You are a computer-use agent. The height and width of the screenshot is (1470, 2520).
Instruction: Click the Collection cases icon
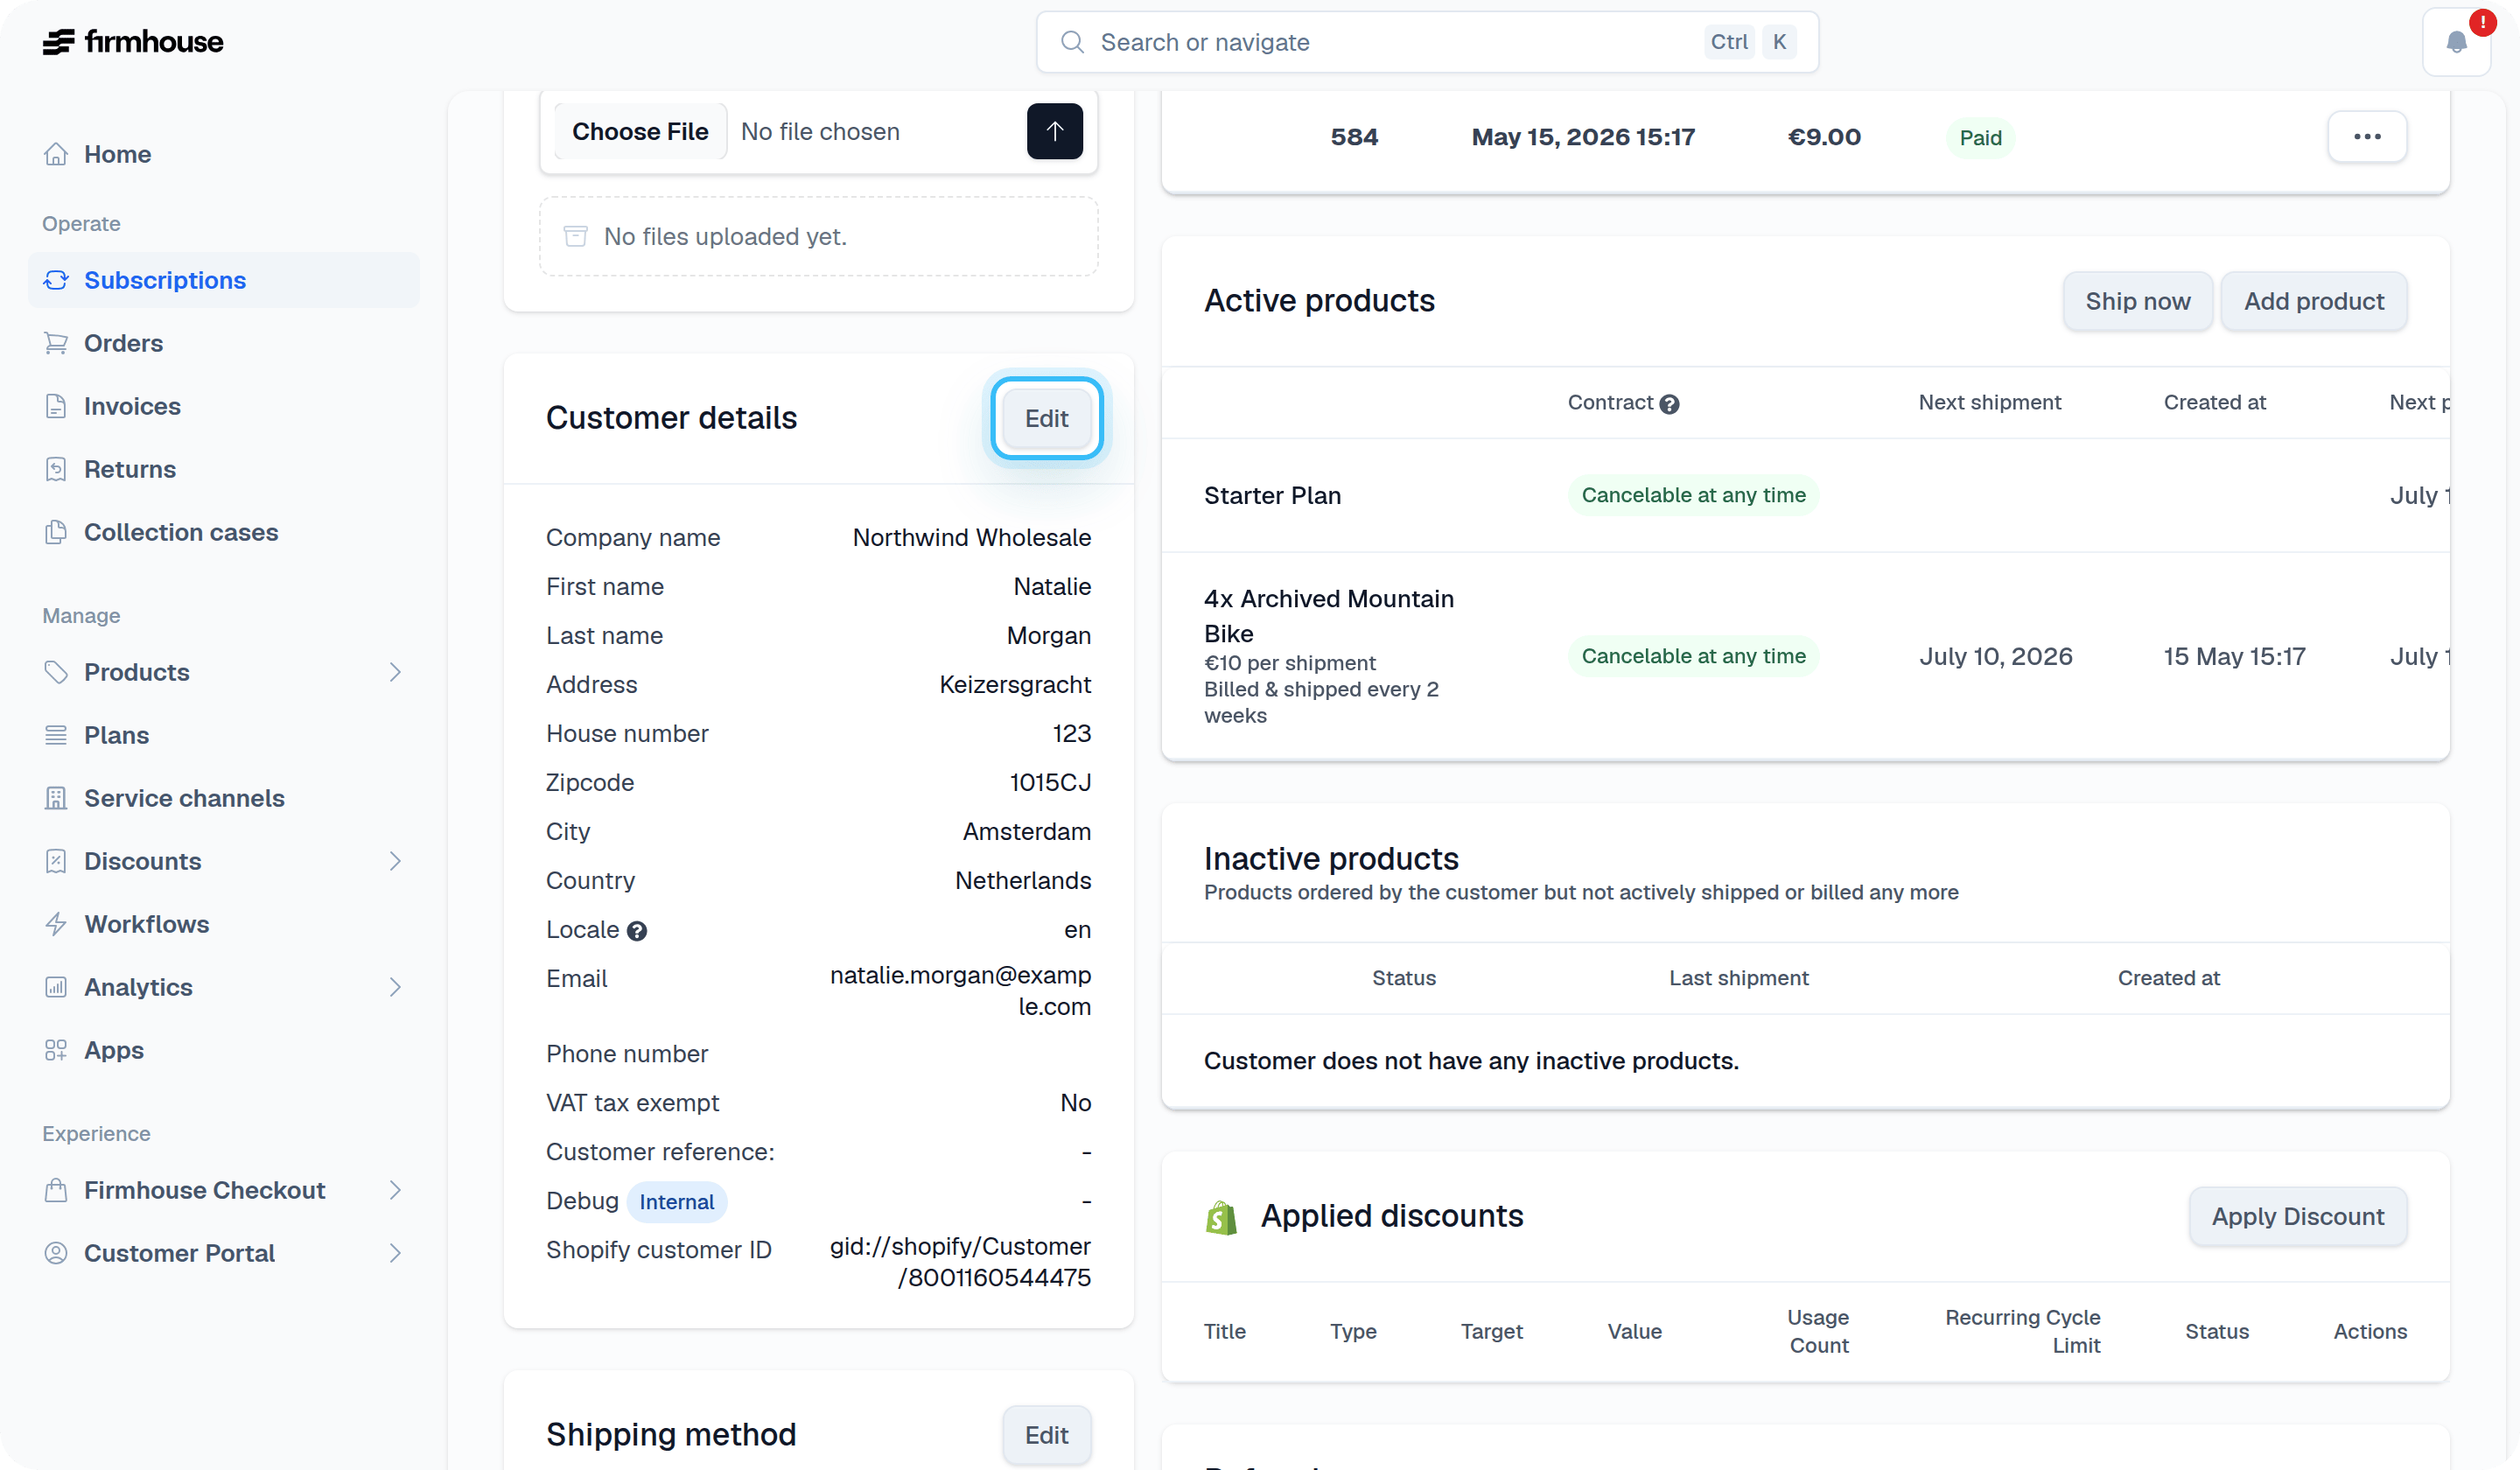click(56, 532)
